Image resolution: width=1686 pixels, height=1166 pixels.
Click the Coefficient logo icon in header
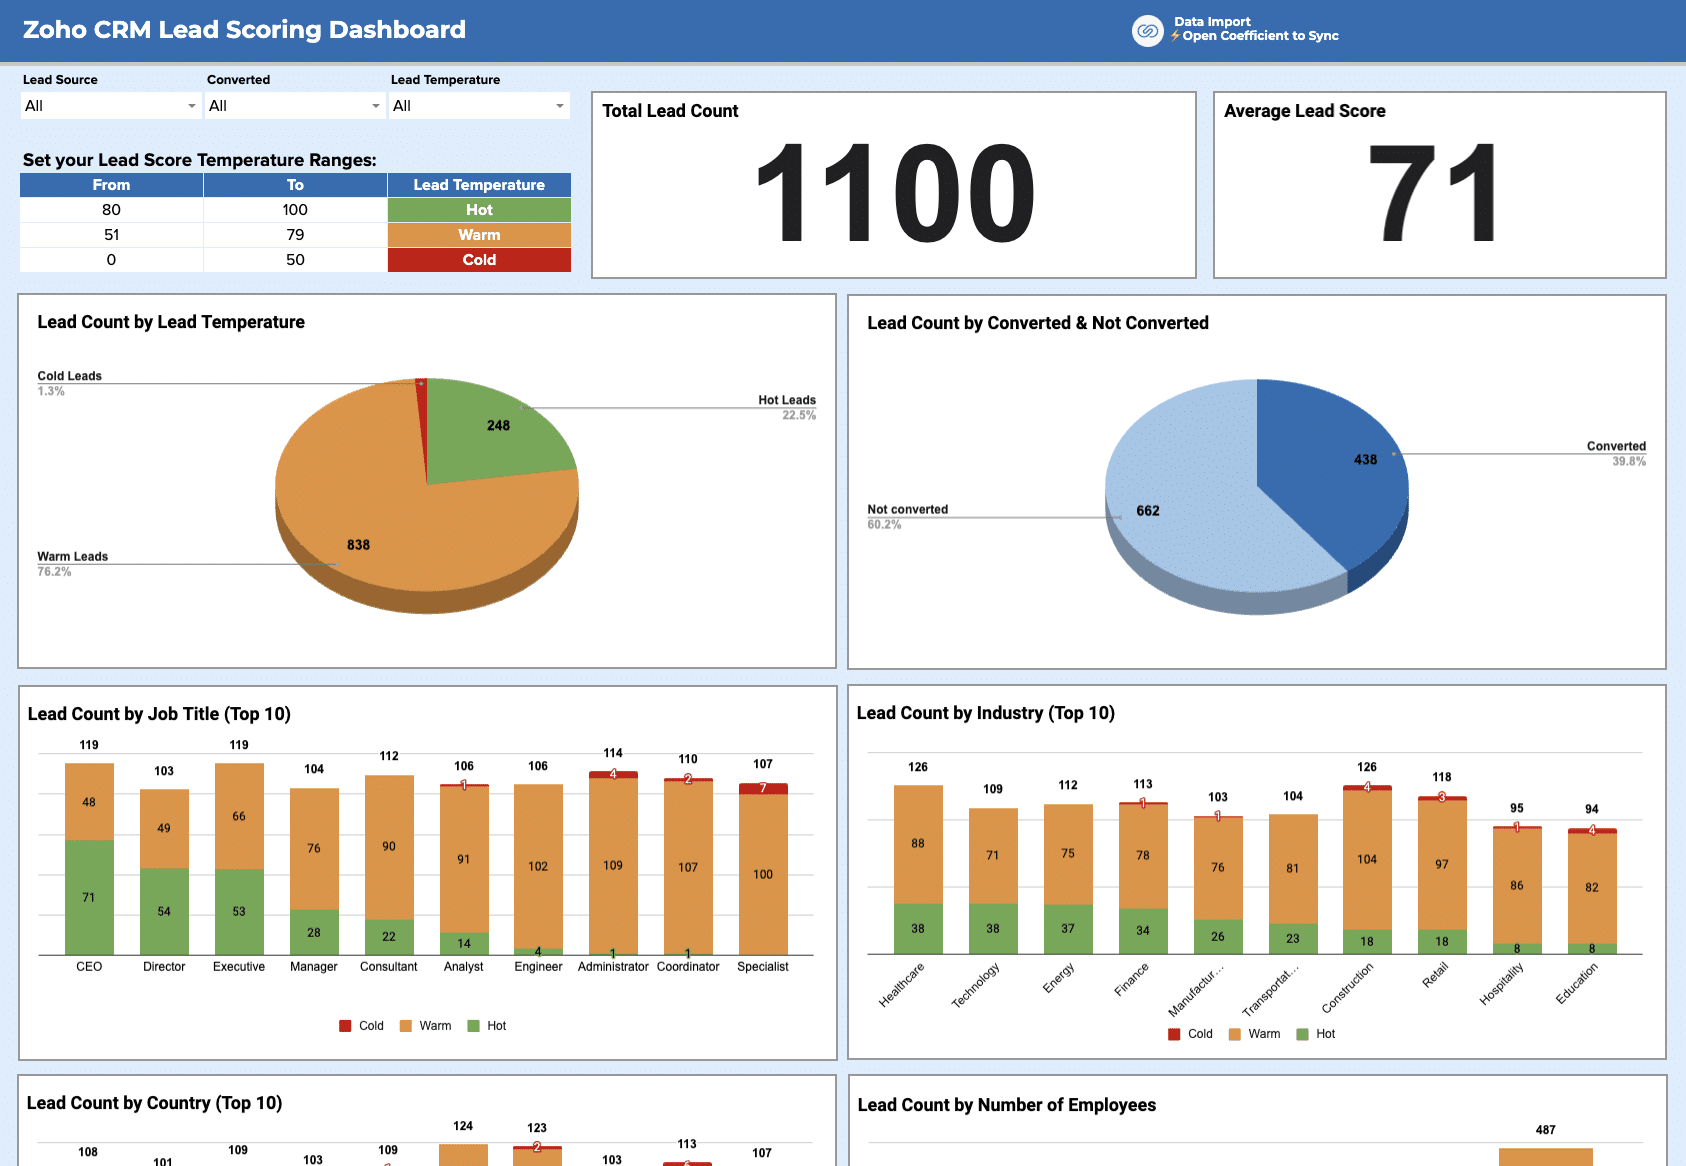pos(1147,31)
